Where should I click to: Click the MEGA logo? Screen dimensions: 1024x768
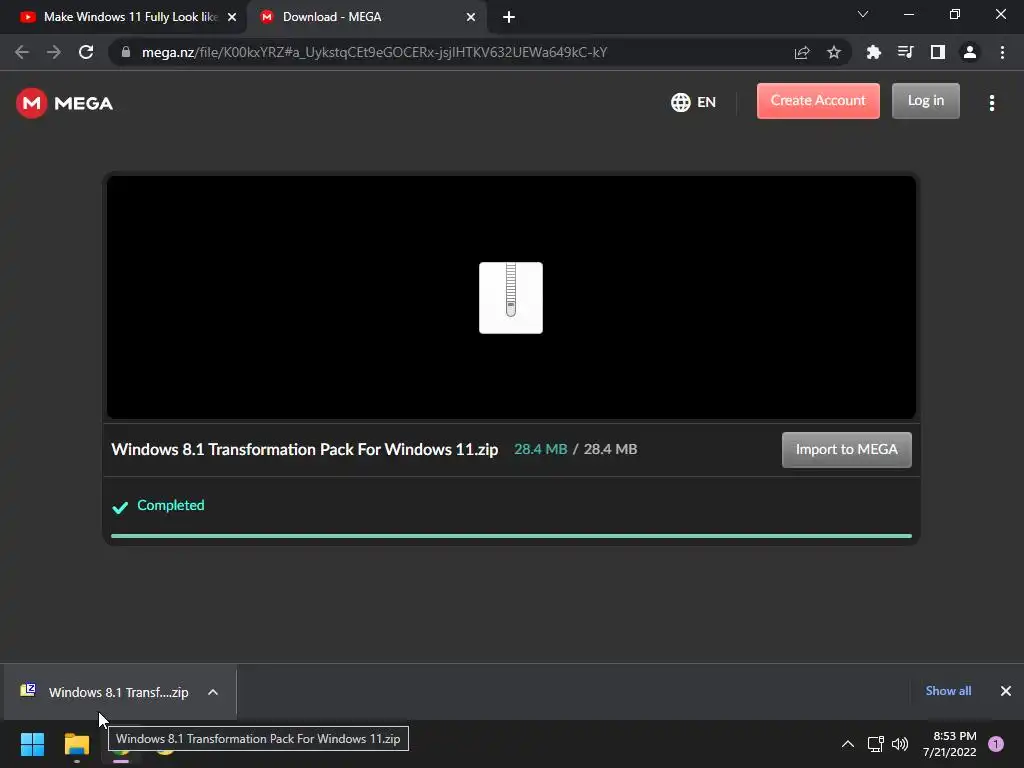tap(64, 103)
